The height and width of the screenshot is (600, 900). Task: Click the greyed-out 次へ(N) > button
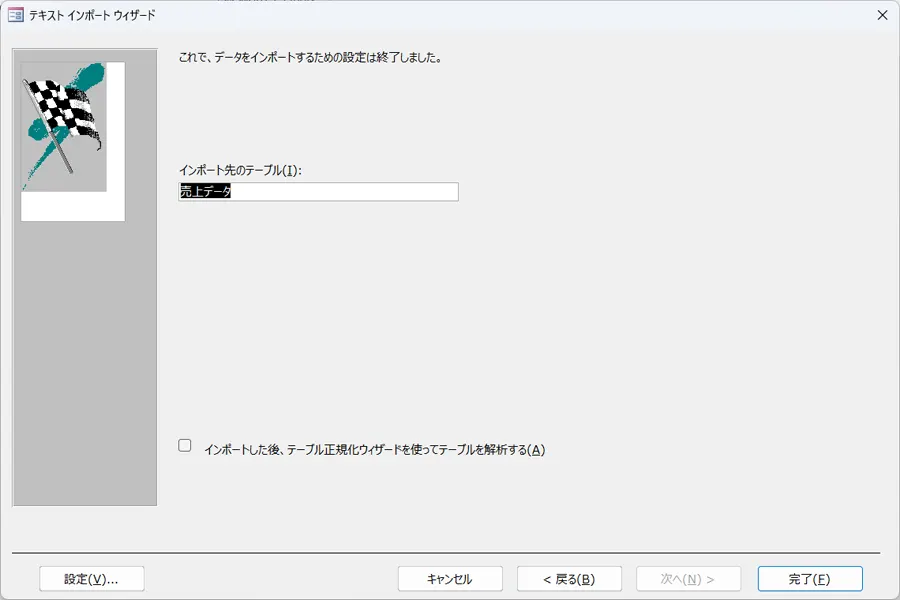[688, 579]
